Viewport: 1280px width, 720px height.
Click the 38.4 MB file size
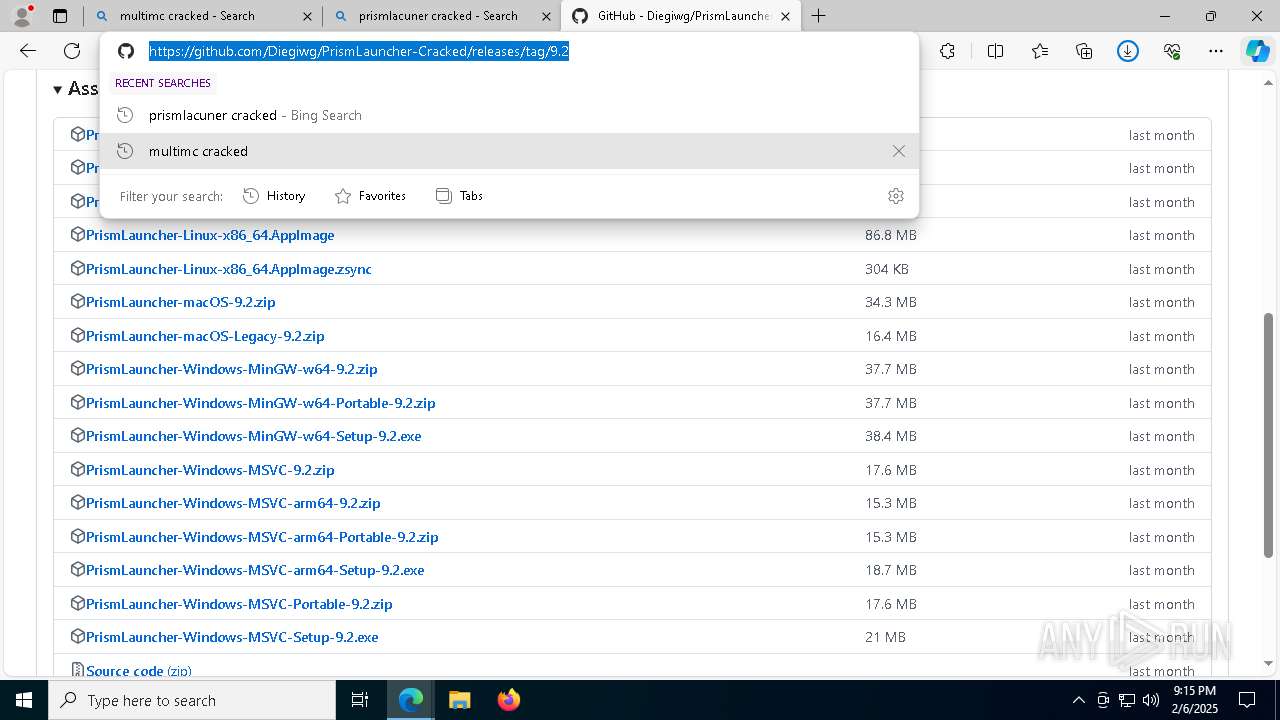(890, 436)
